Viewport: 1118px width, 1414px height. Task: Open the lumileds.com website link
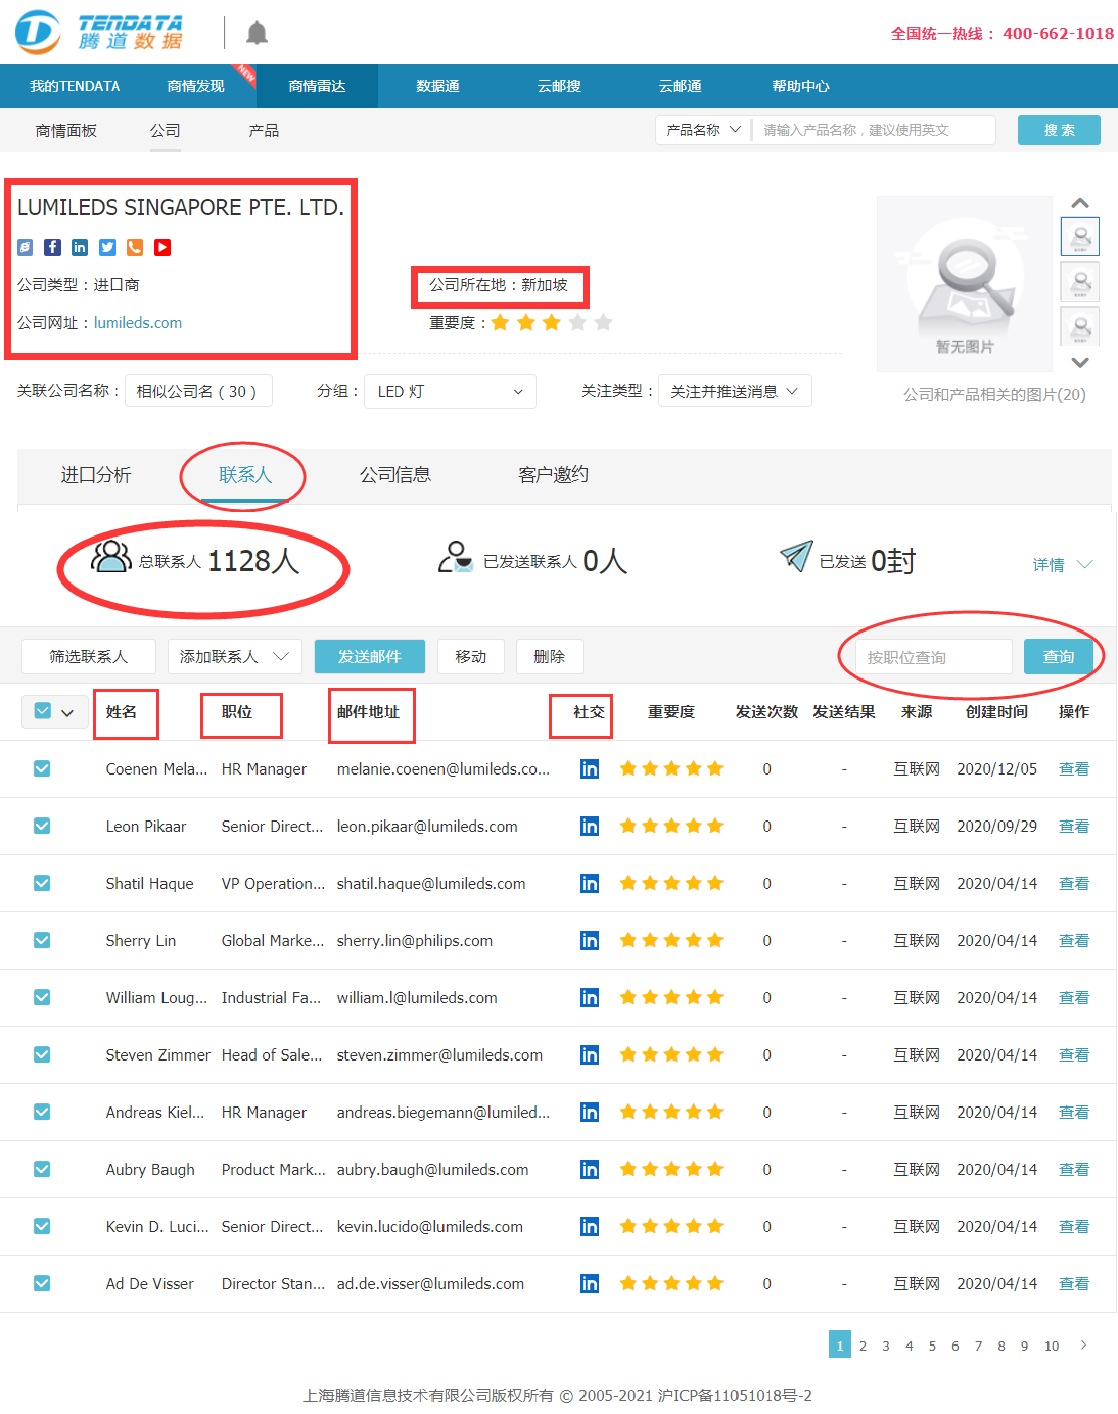point(138,323)
